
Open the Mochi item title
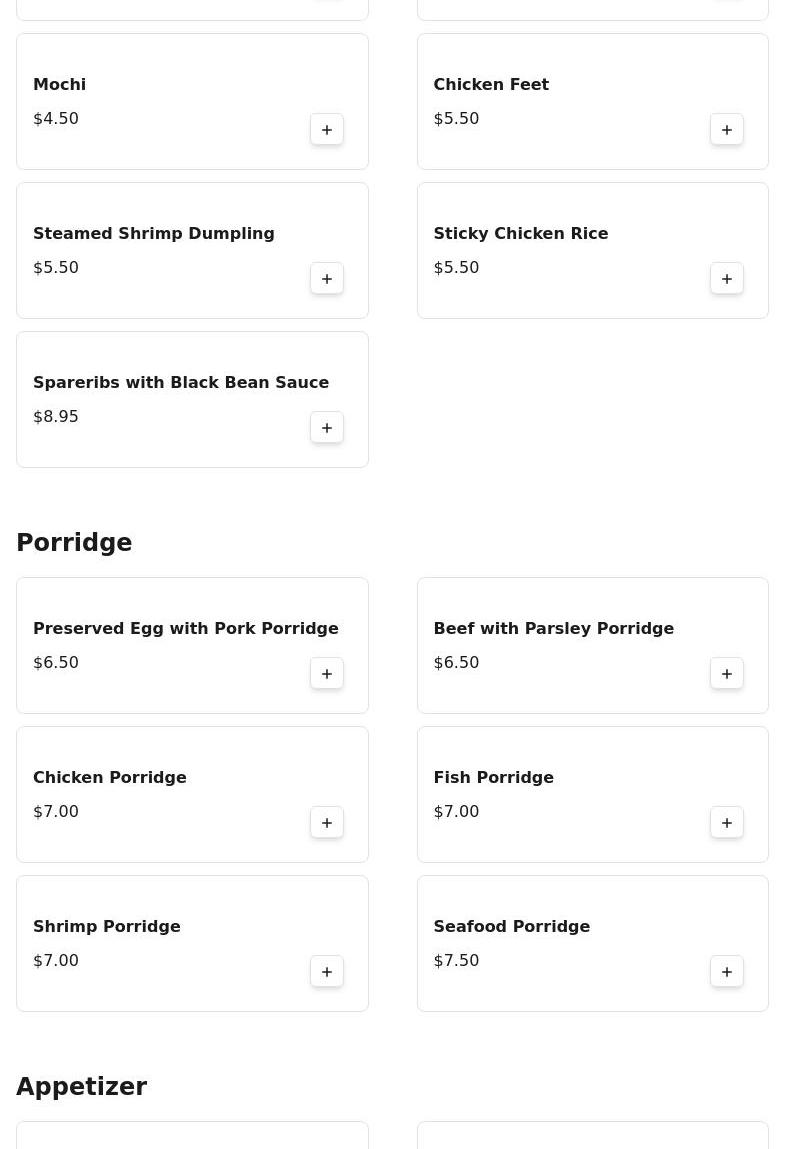(59, 85)
